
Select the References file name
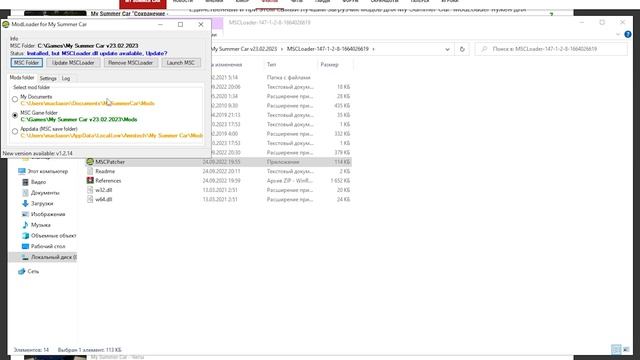pos(108,180)
